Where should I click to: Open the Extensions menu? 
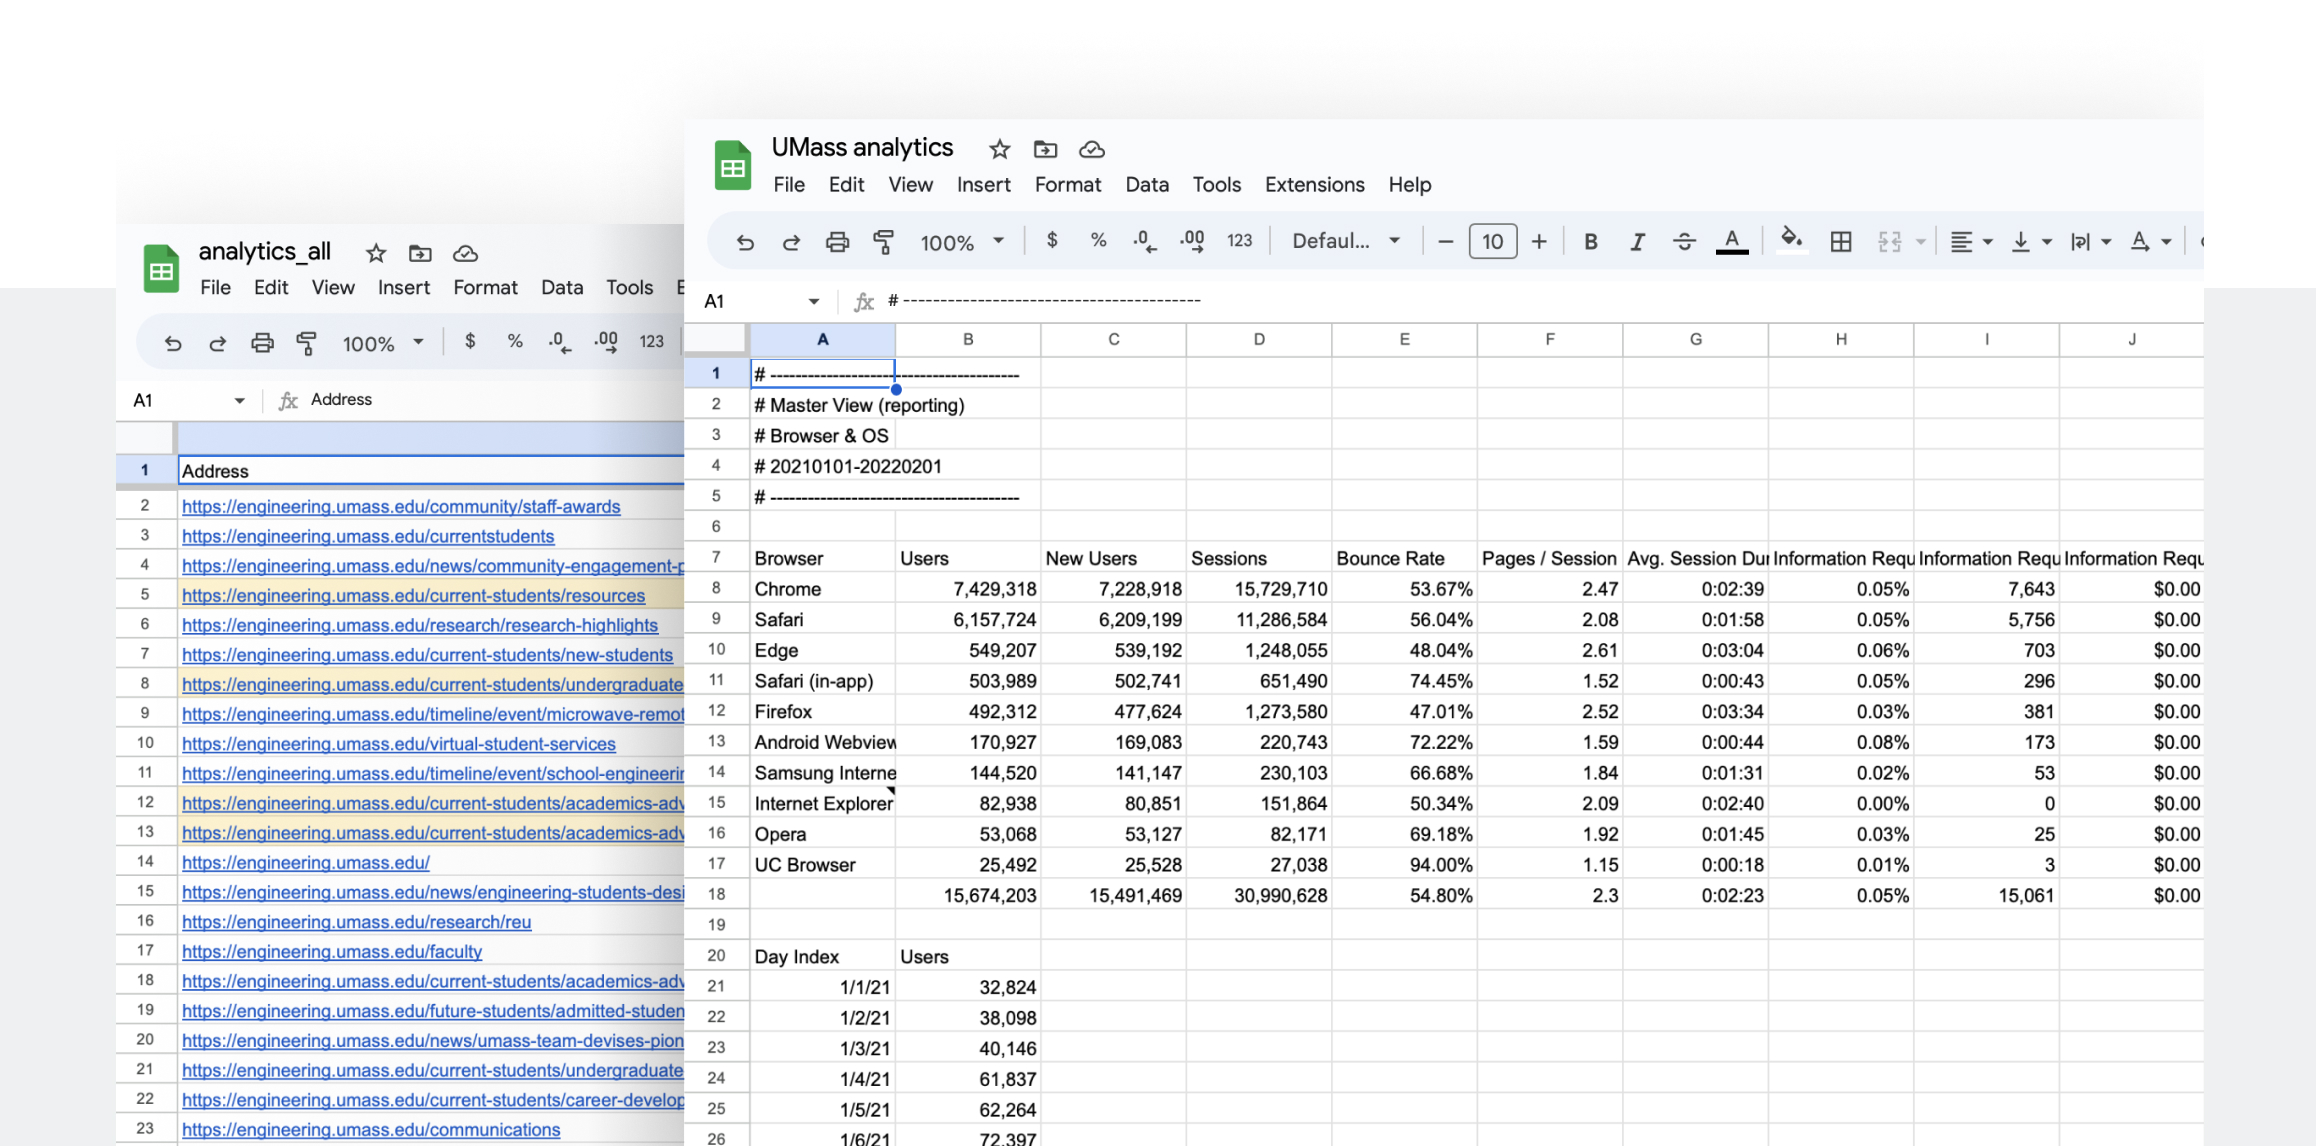coord(1314,185)
